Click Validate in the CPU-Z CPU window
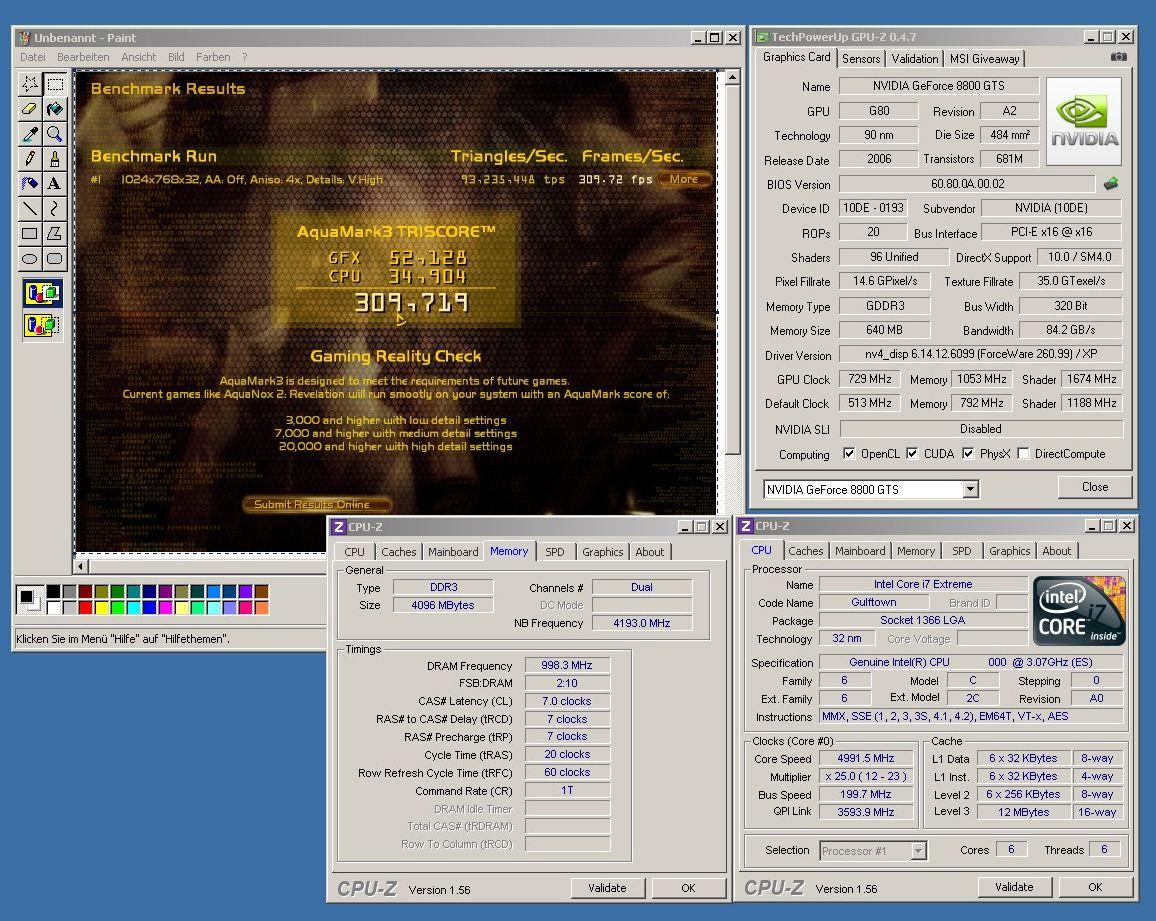This screenshot has height=921, width=1156. [1014, 887]
